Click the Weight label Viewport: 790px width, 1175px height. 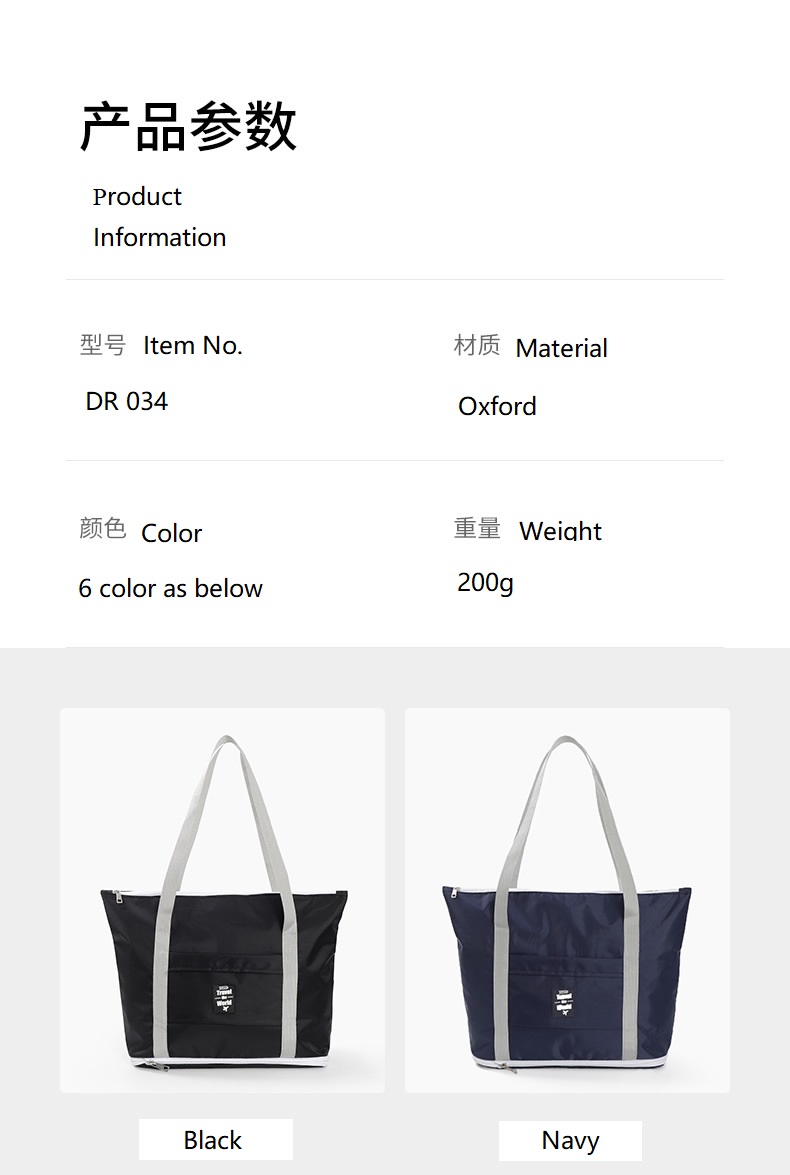click(561, 531)
